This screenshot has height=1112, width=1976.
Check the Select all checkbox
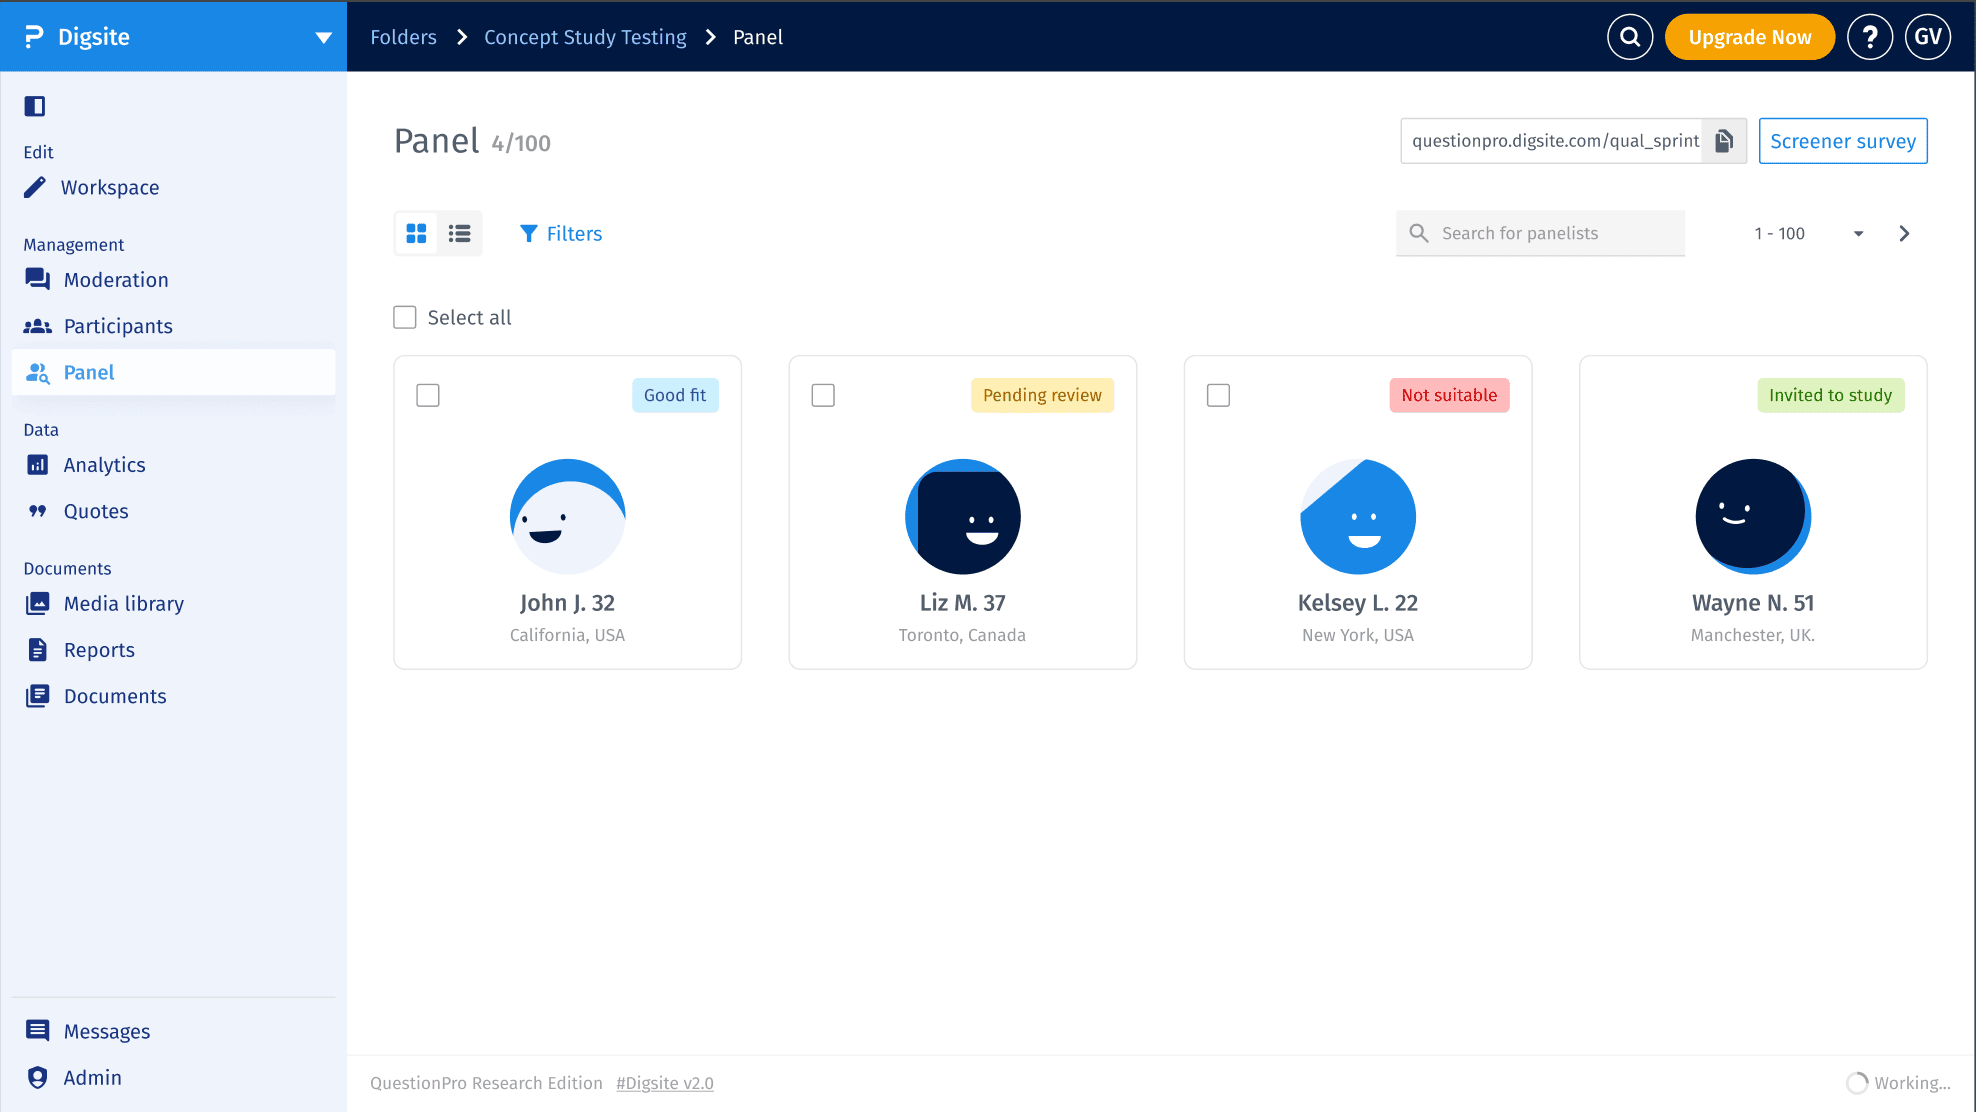(405, 317)
